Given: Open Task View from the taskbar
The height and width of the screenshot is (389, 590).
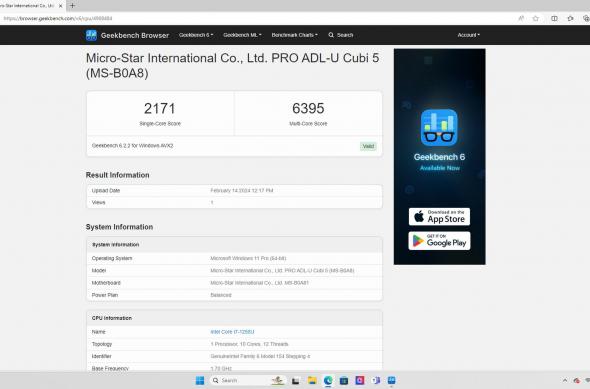Looking at the screenshot, I should [295, 380].
